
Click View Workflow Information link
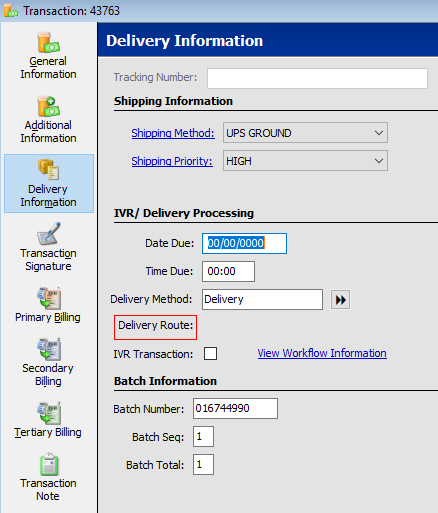322,353
